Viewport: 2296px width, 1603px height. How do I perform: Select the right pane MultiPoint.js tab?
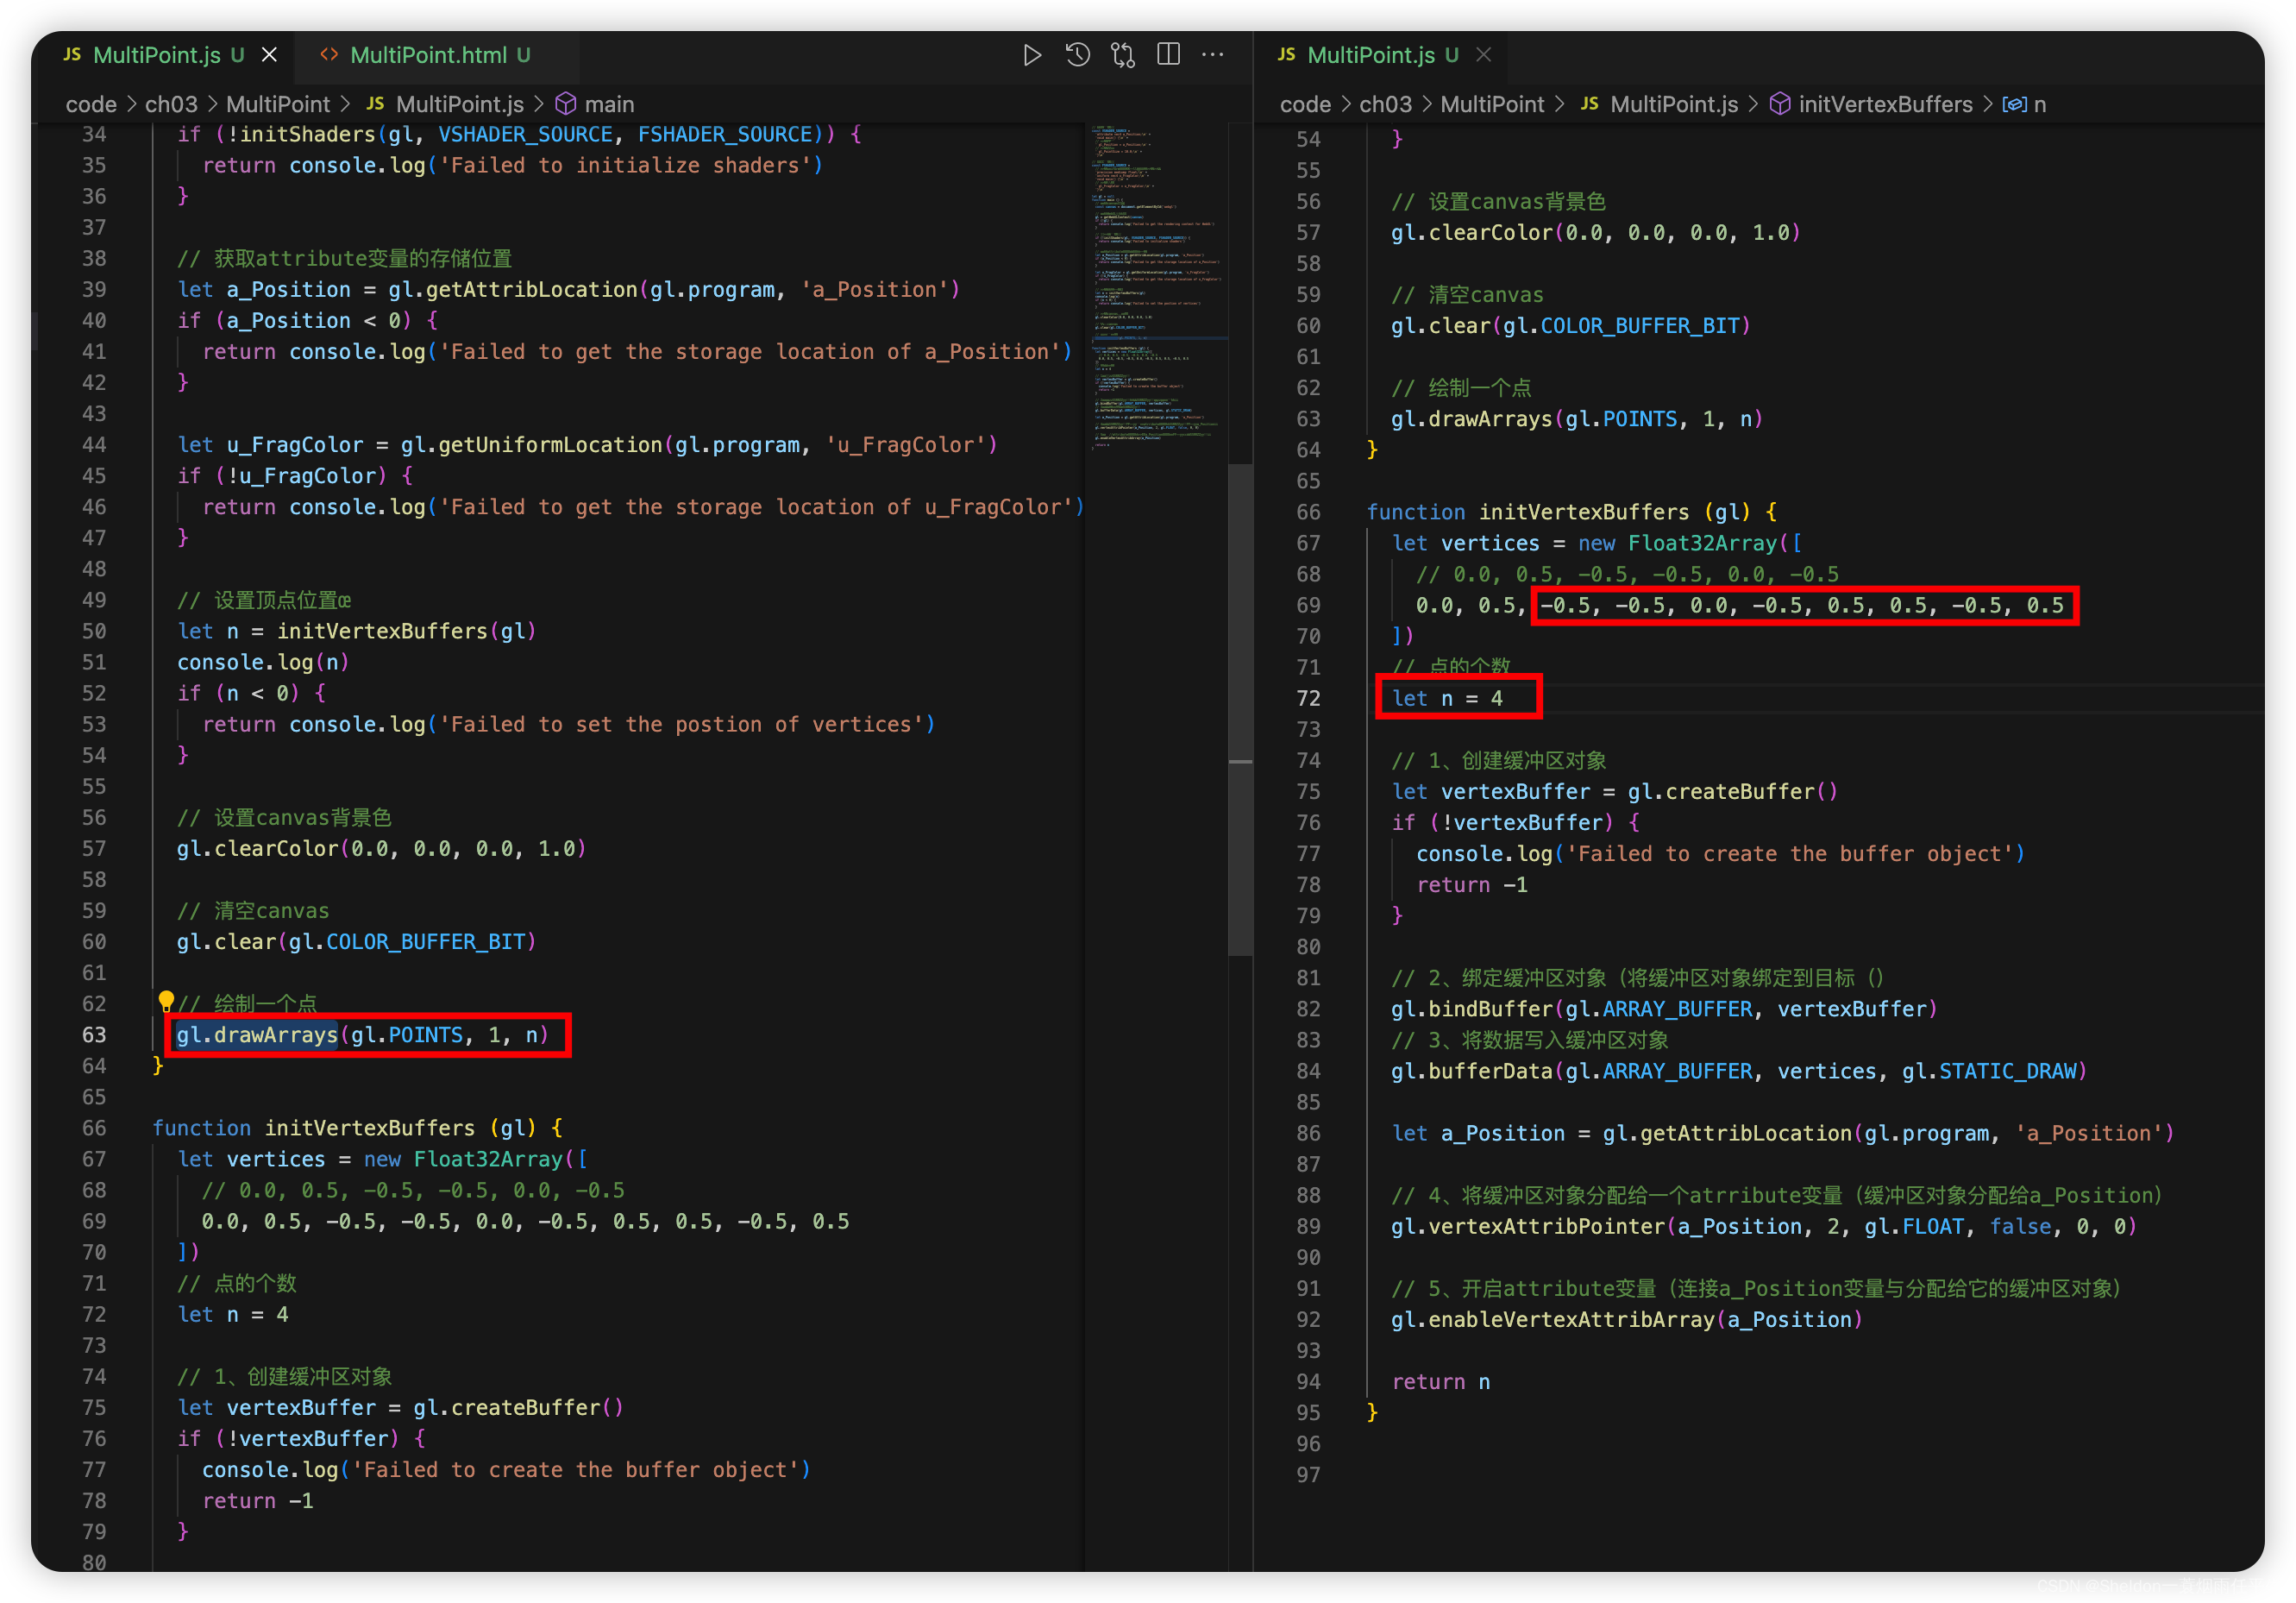click(x=1370, y=55)
